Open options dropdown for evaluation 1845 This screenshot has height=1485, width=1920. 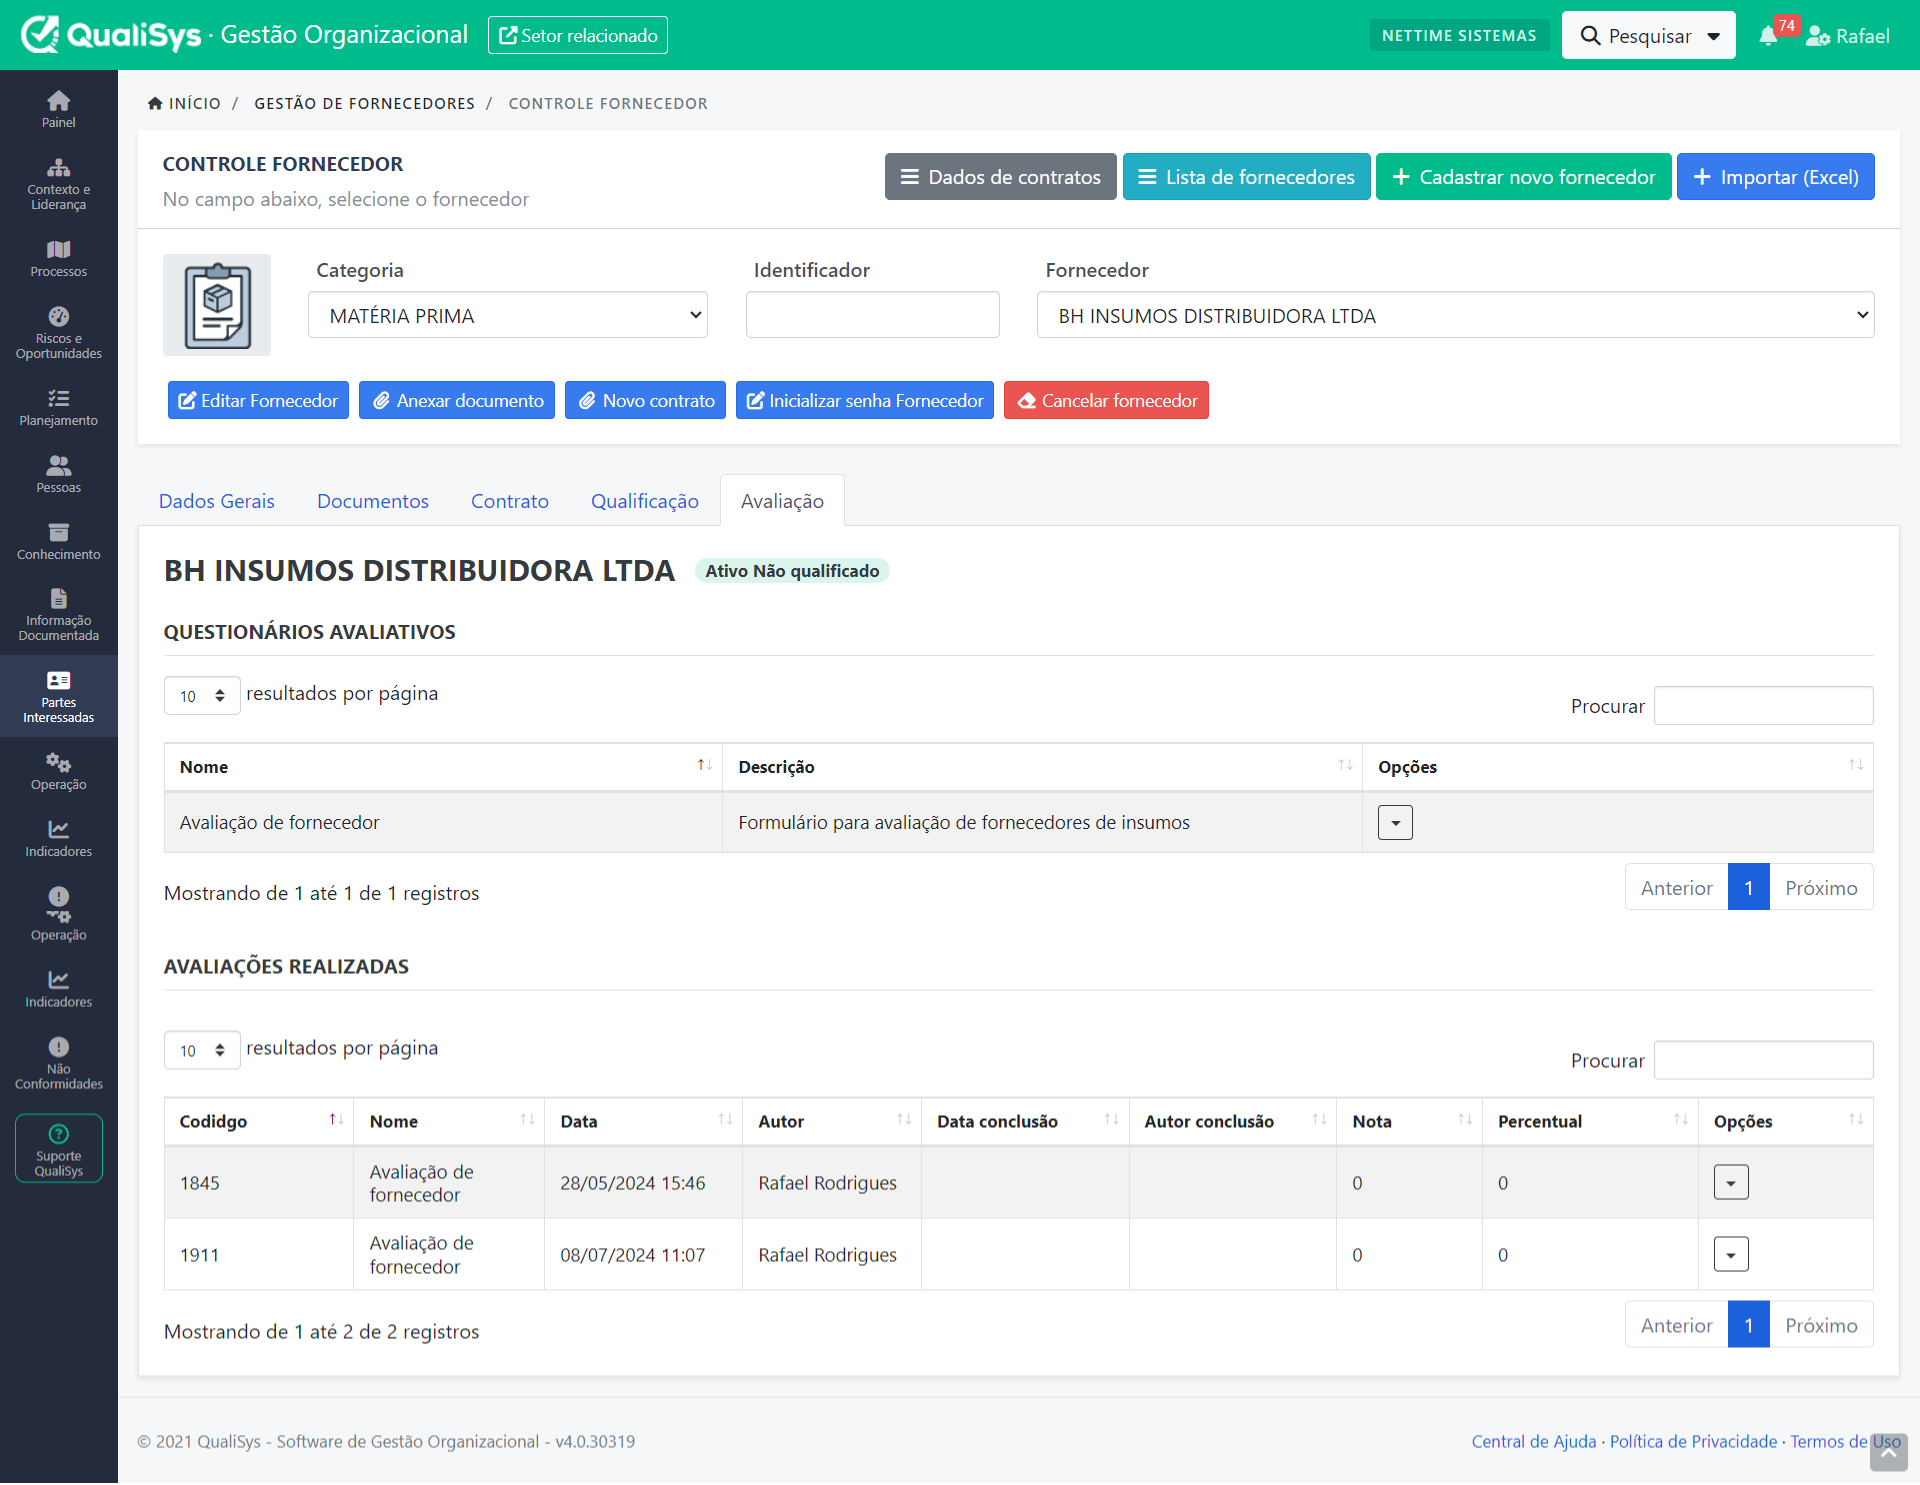(1731, 1182)
